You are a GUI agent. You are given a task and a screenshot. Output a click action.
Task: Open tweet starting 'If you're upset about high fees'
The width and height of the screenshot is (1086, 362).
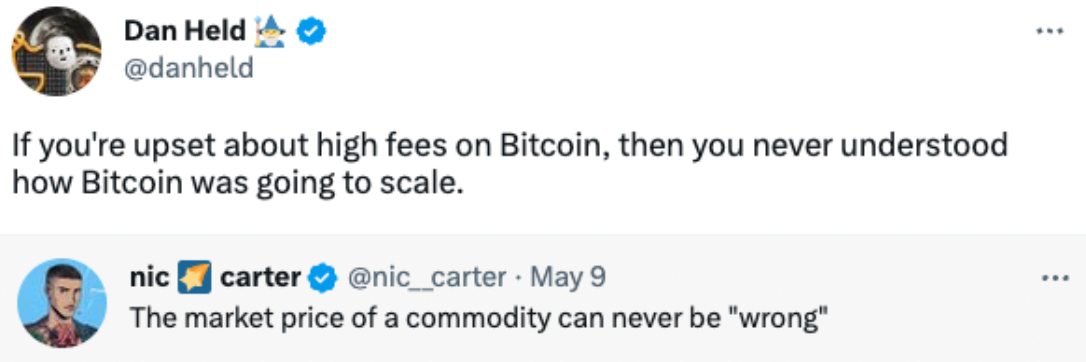point(509,166)
